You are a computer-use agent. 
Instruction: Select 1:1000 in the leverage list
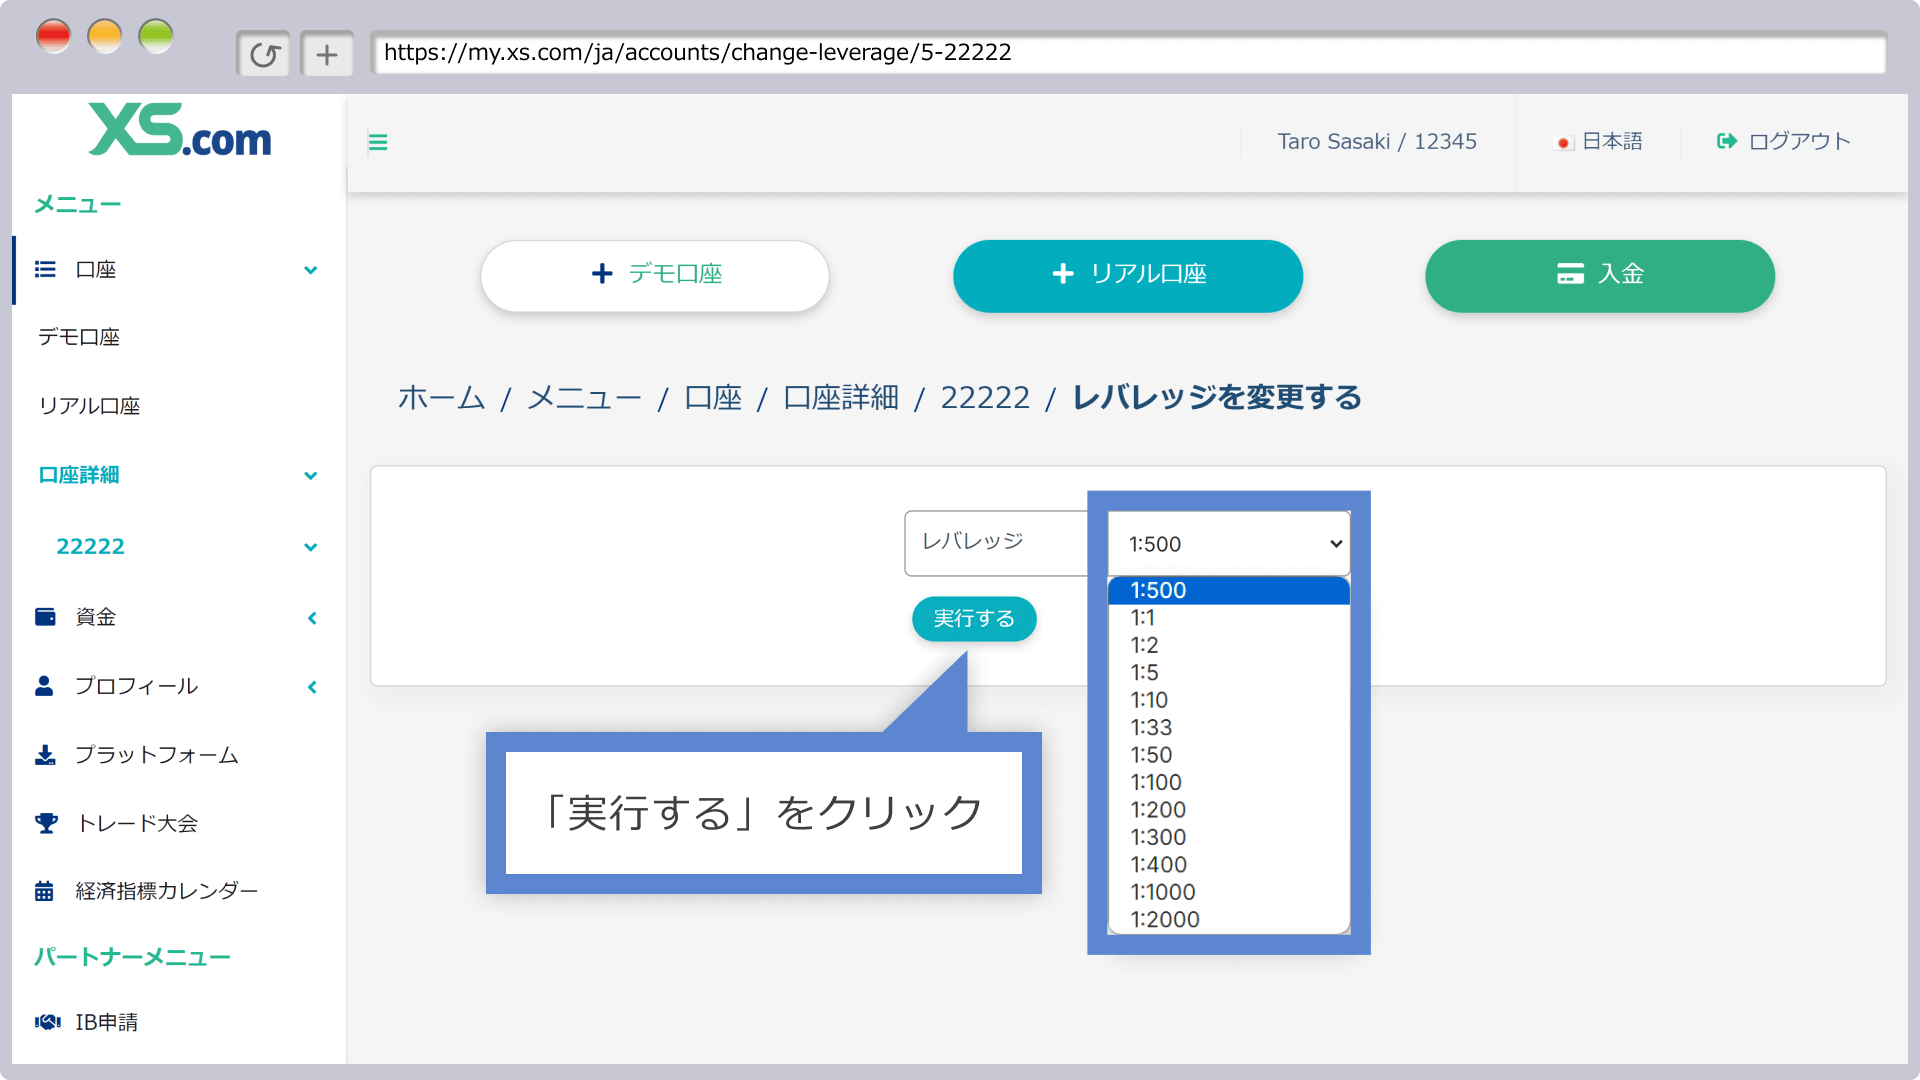click(1229, 892)
